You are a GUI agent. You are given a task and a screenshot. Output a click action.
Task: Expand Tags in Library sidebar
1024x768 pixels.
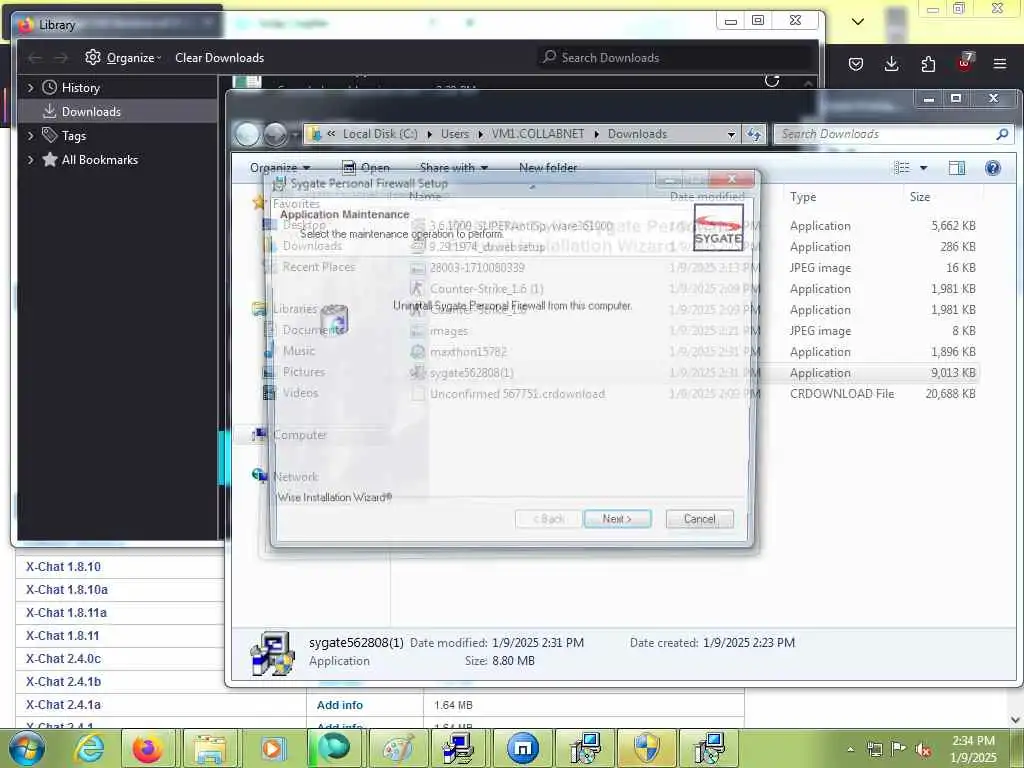pos(30,135)
